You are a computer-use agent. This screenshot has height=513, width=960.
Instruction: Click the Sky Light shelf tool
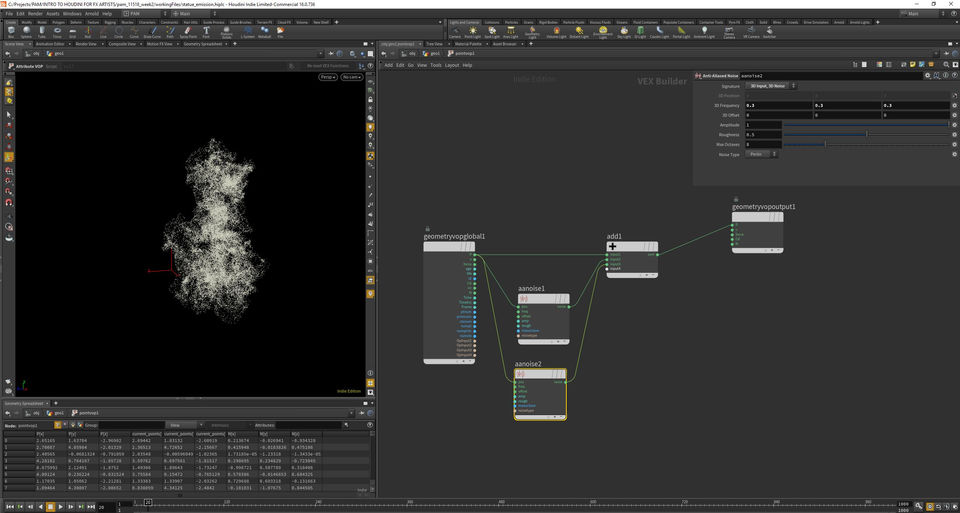[x=622, y=32]
